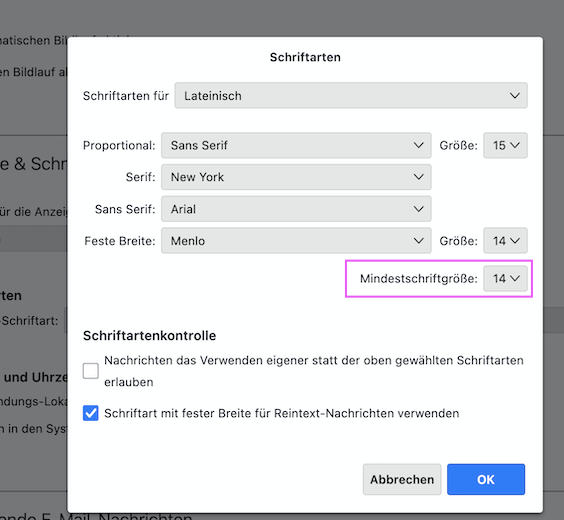
Task: Confirm font settings with OK
Action: (486, 479)
